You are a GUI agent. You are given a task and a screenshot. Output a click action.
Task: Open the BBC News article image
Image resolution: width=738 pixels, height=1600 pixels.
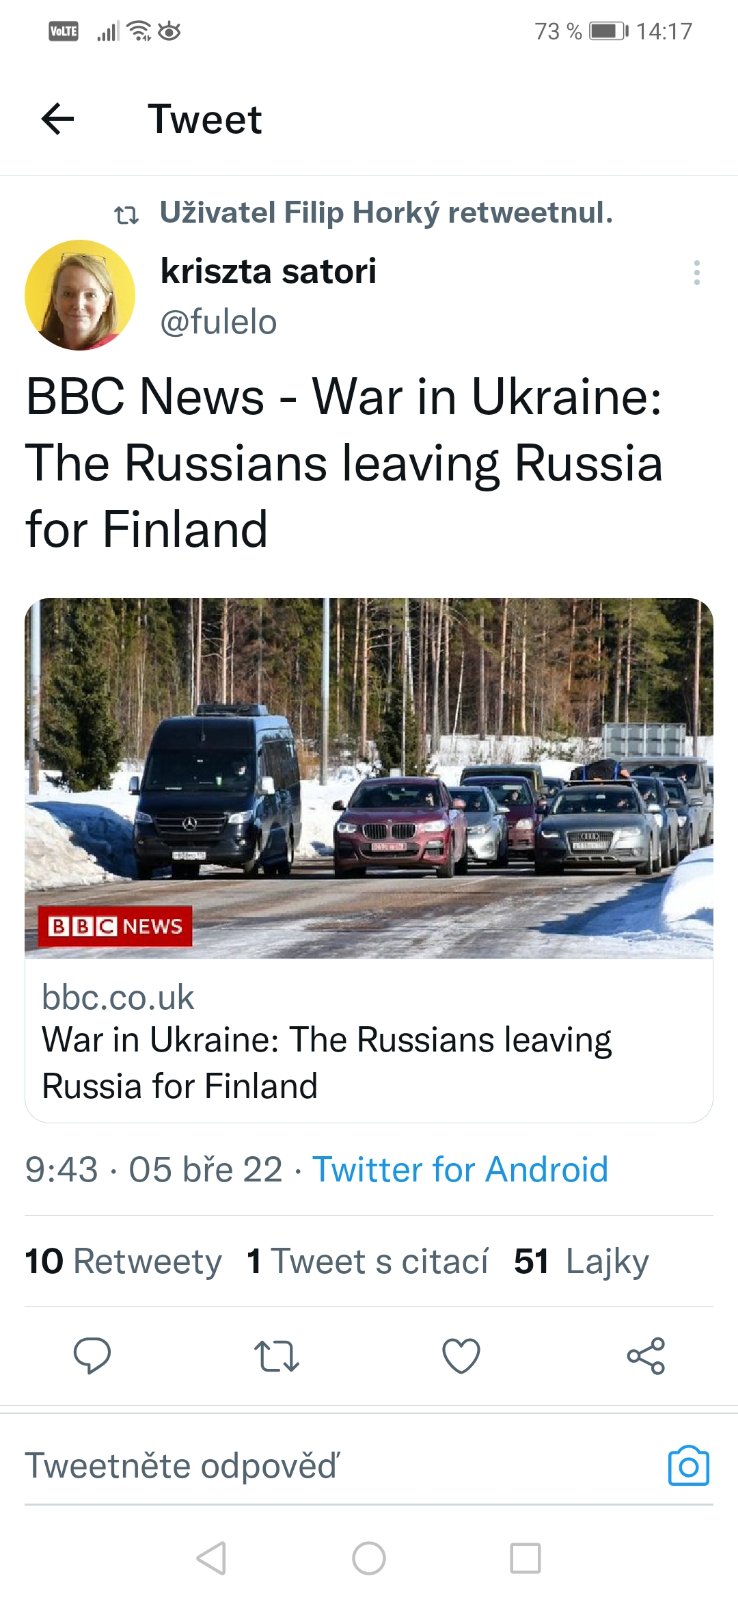pos(369,778)
